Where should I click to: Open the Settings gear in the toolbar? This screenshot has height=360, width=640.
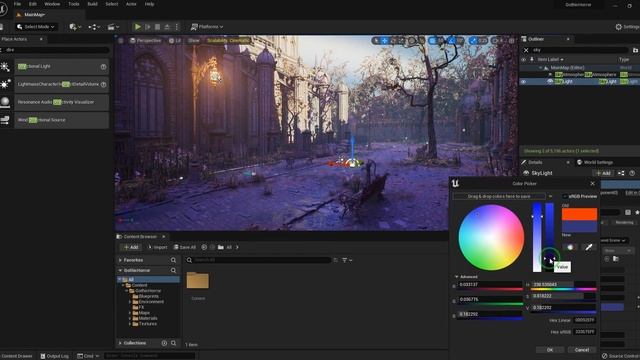(627, 27)
